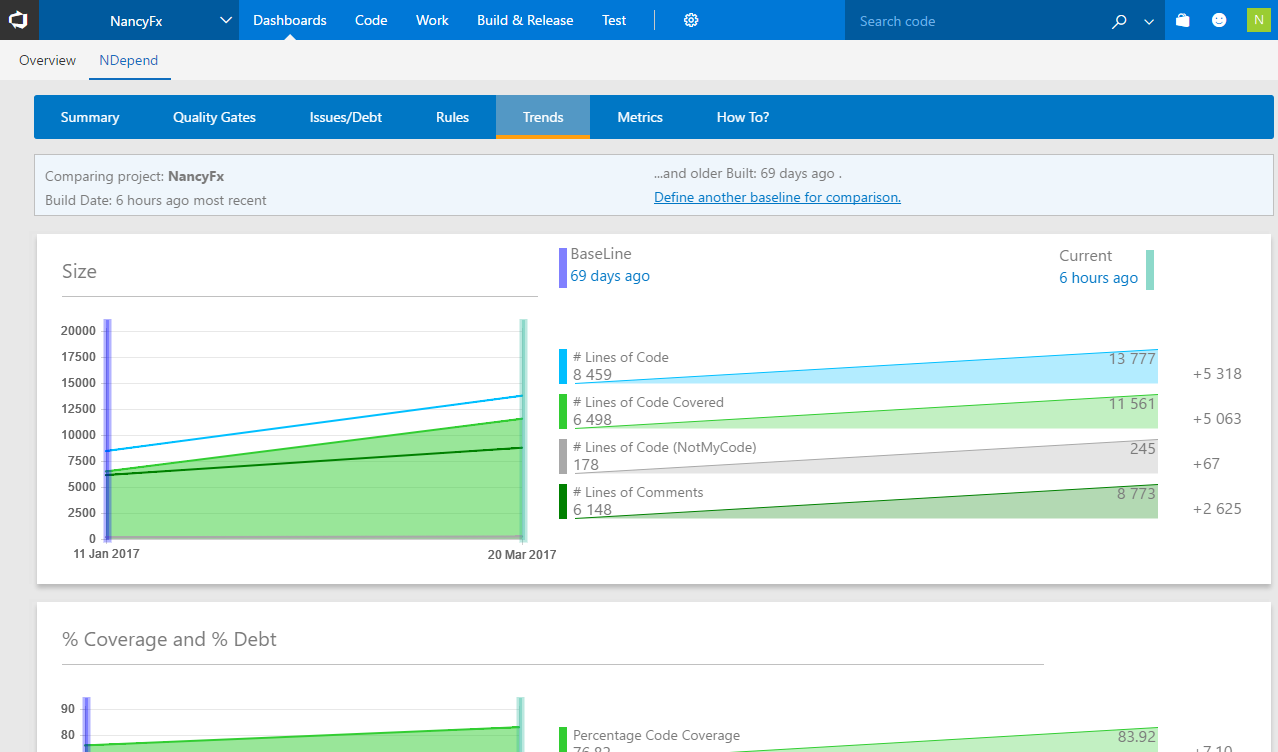This screenshot has width=1278, height=752.
Task: Expand the NancyFx project dropdown
Action: click(225, 20)
